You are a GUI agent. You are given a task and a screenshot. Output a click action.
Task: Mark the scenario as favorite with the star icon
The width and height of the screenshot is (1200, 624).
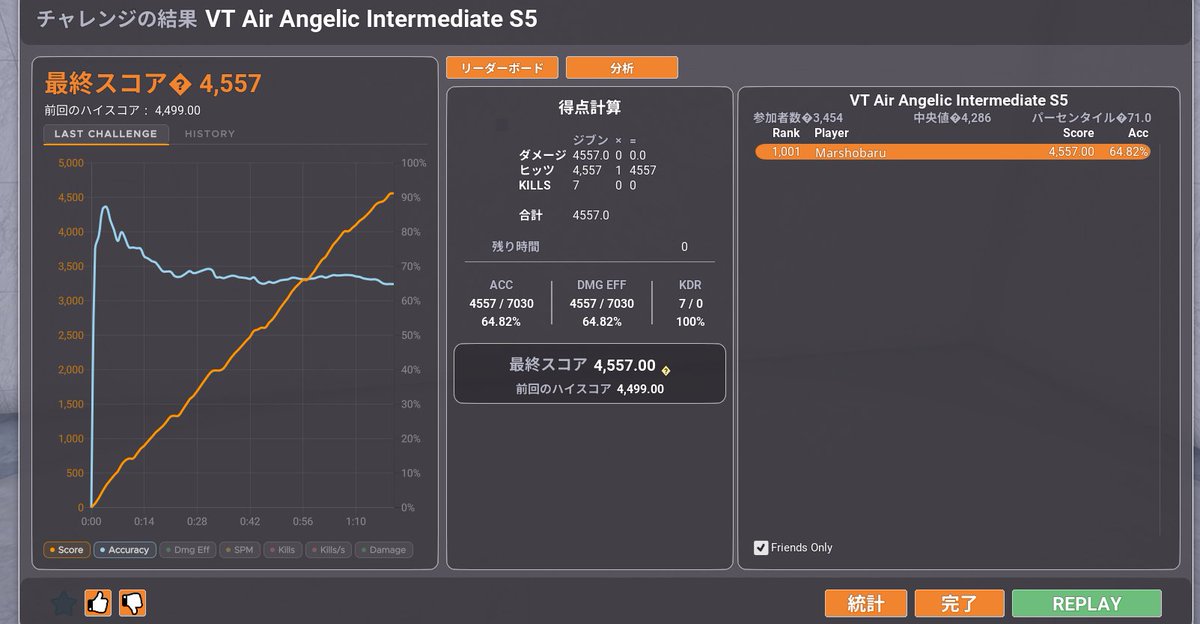point(64,603)
